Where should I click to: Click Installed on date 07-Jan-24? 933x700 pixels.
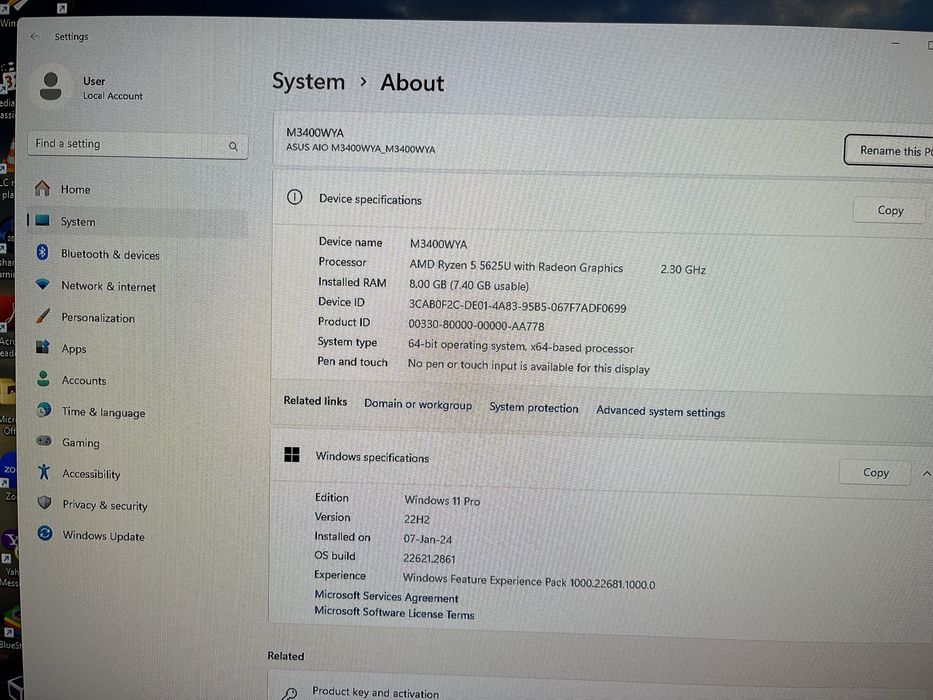point(427,539)
